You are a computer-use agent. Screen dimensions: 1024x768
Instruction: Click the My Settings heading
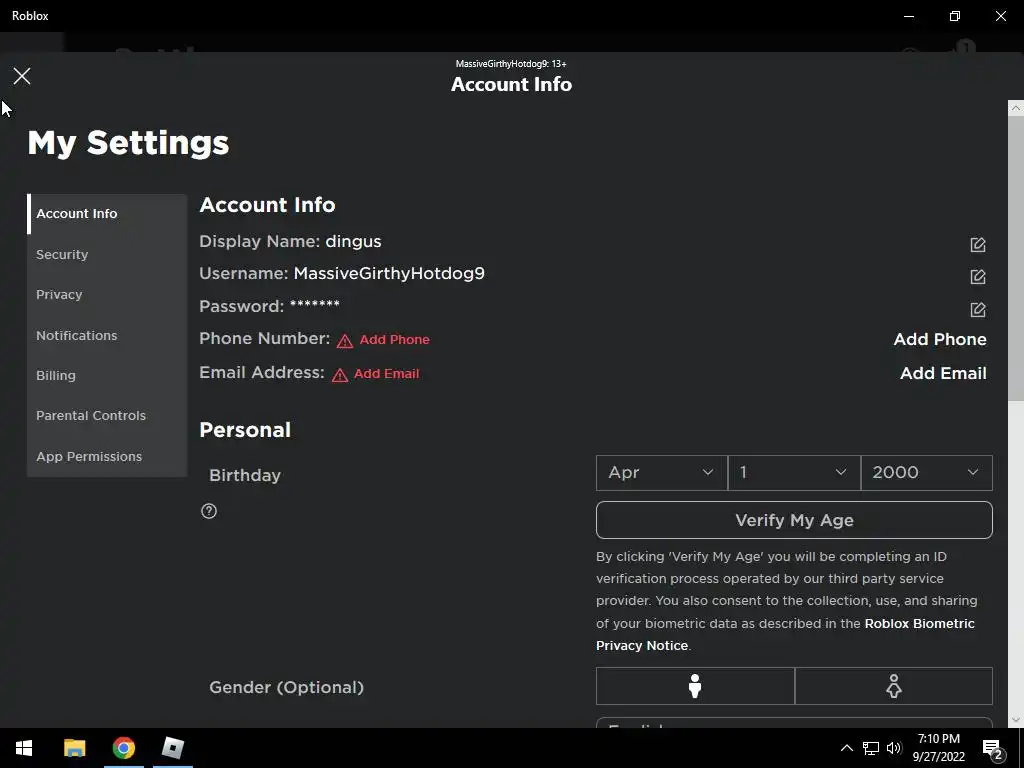pos(128,142)
